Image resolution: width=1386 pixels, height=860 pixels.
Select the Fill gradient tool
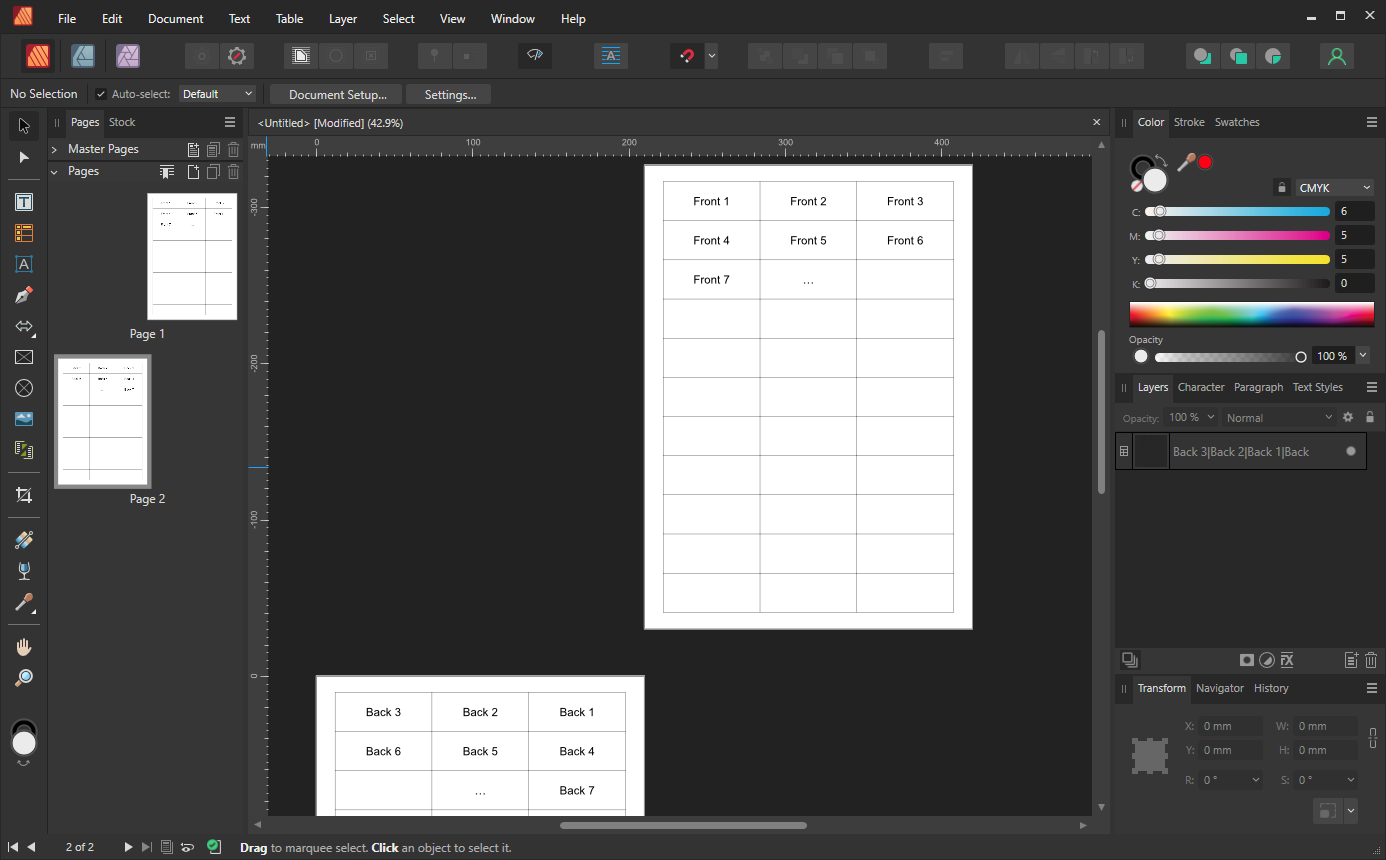pyautogui.click(x=24, y=540)
